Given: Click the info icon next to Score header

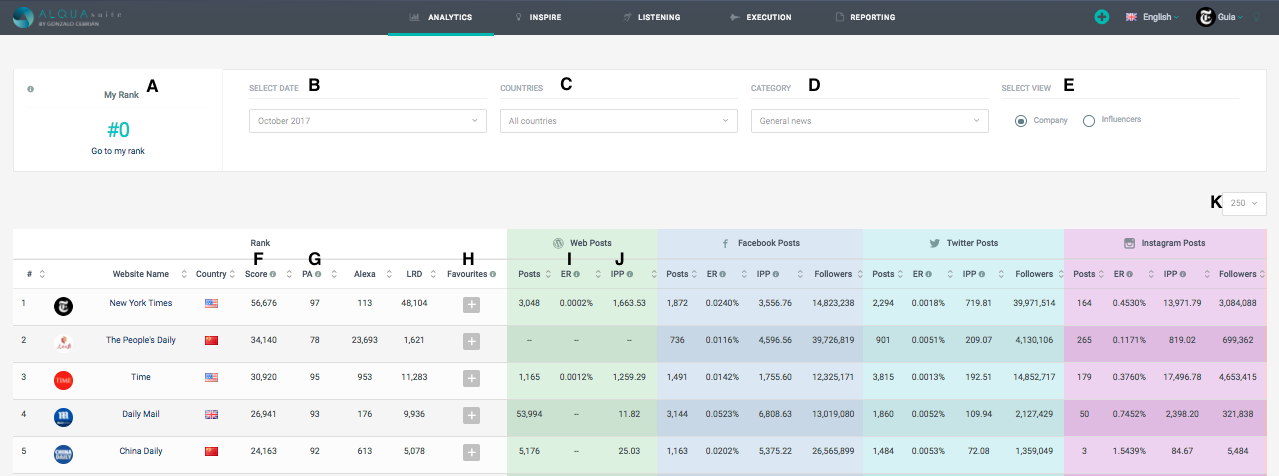Looking at the screenshot, I should pos(273,274).
